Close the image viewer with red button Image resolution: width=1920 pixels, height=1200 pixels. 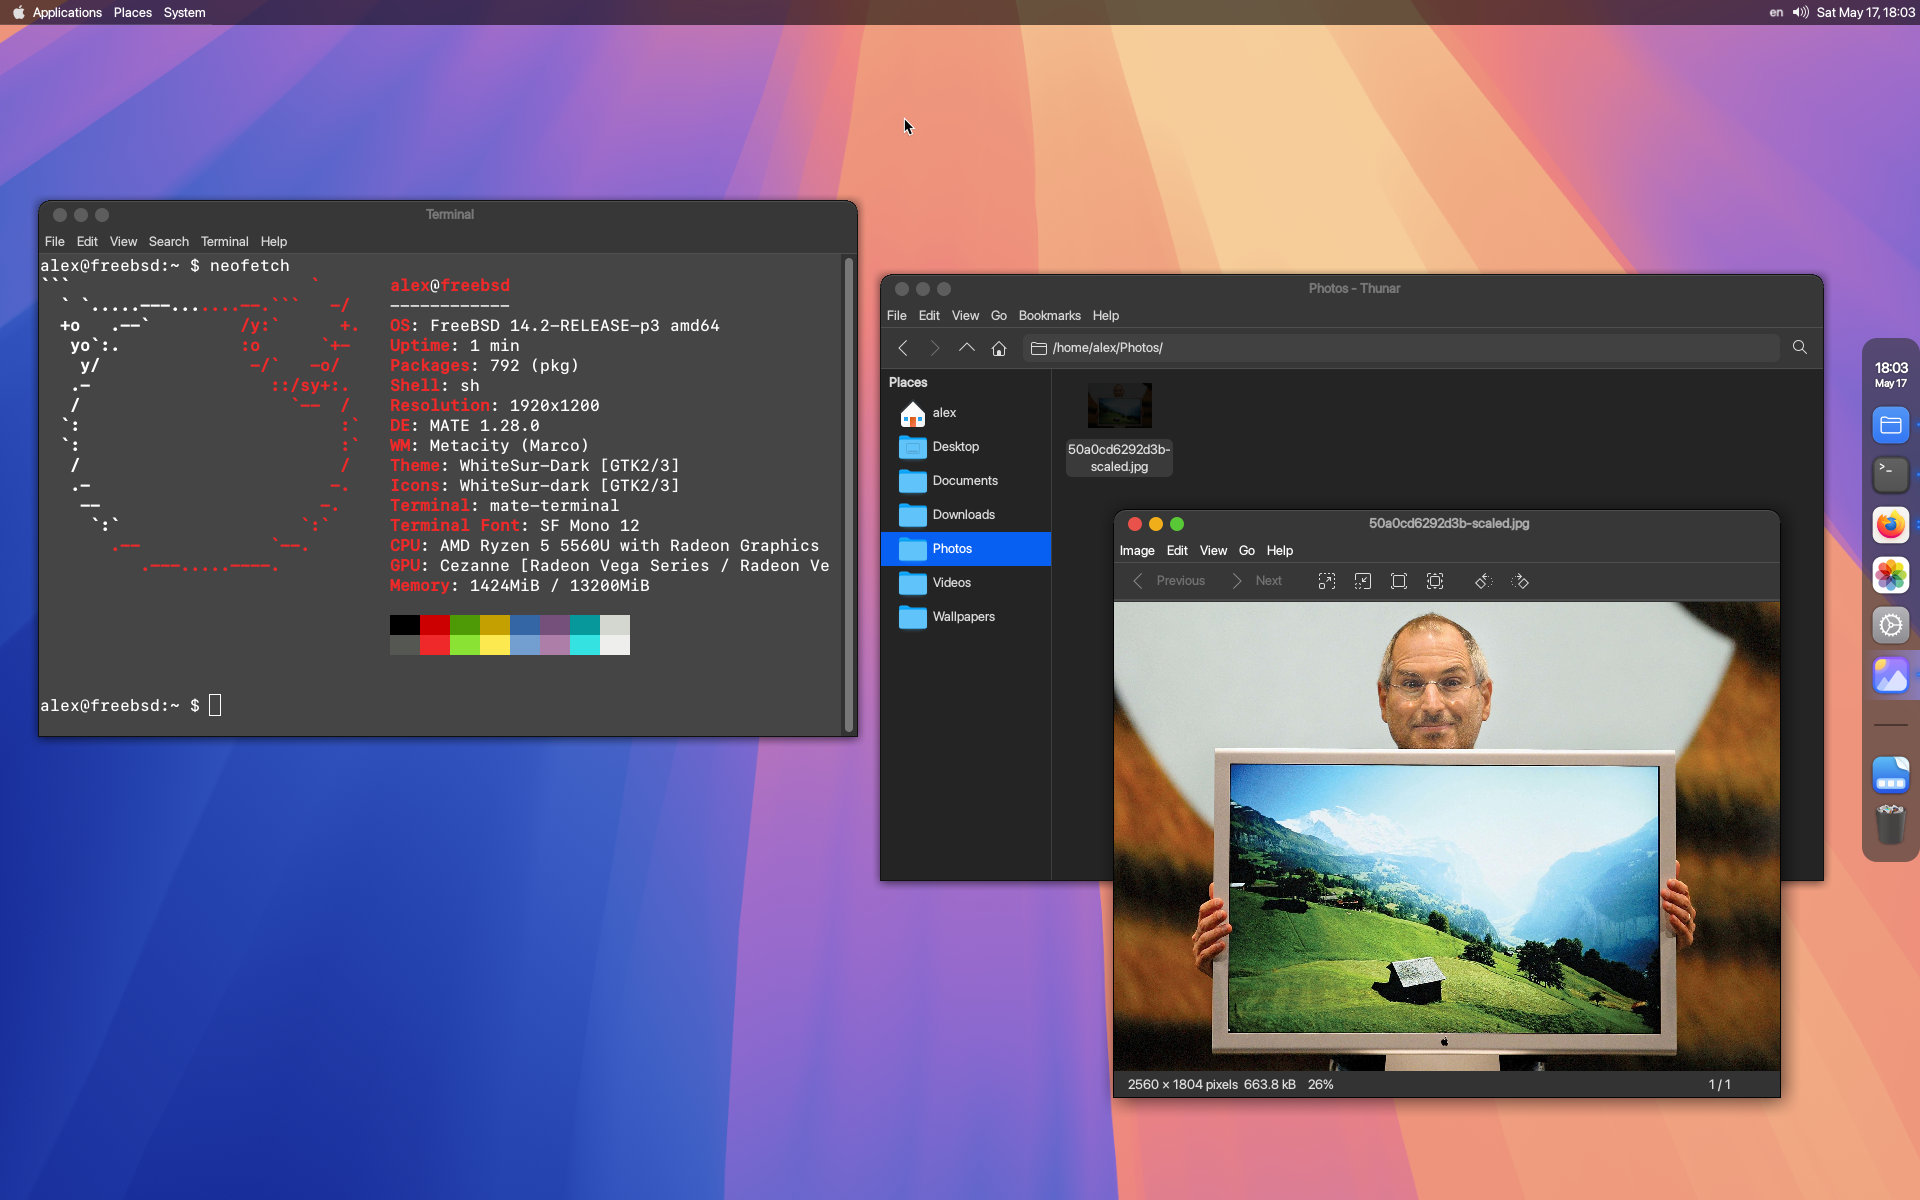point(1135,524)
